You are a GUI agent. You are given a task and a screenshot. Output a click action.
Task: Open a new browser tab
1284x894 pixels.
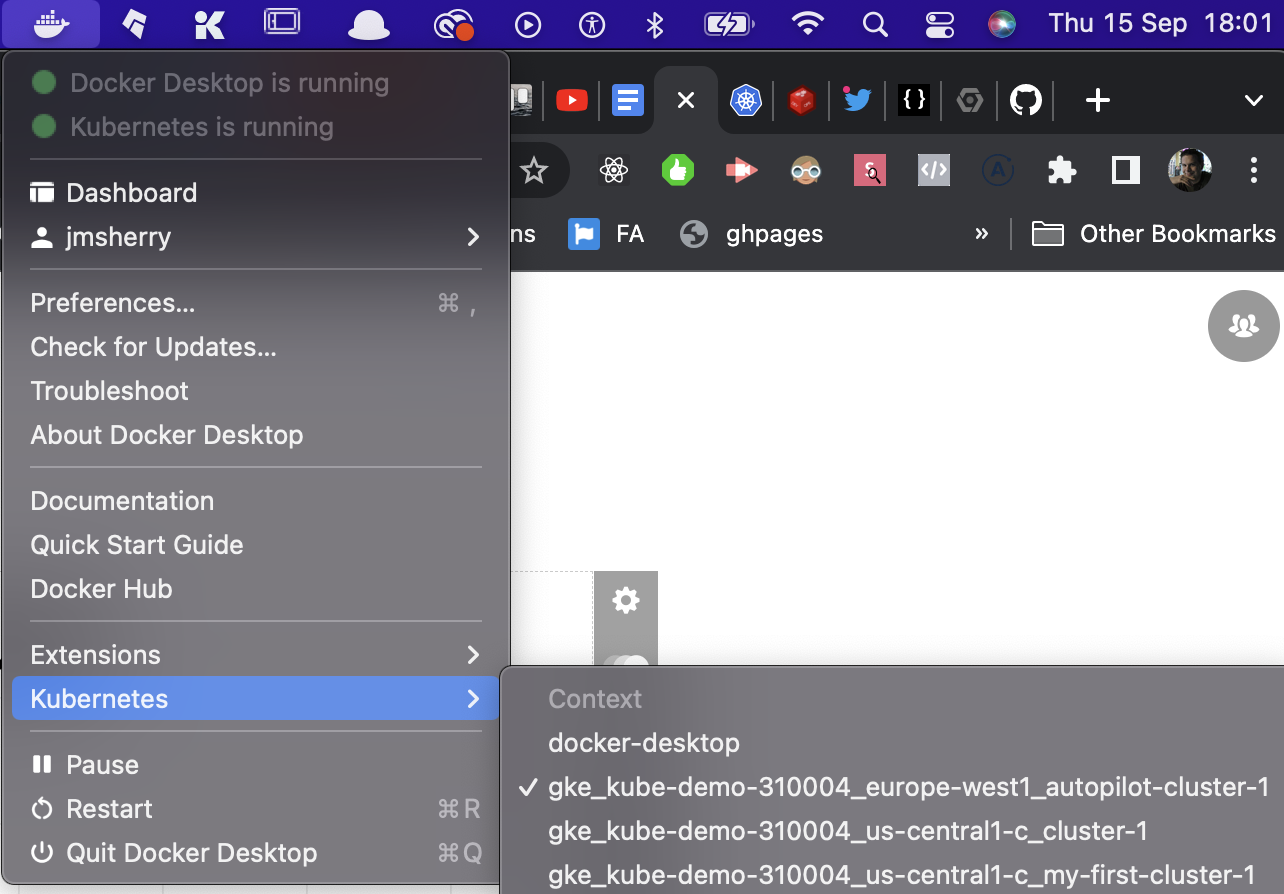click(x=1098, y=100)
